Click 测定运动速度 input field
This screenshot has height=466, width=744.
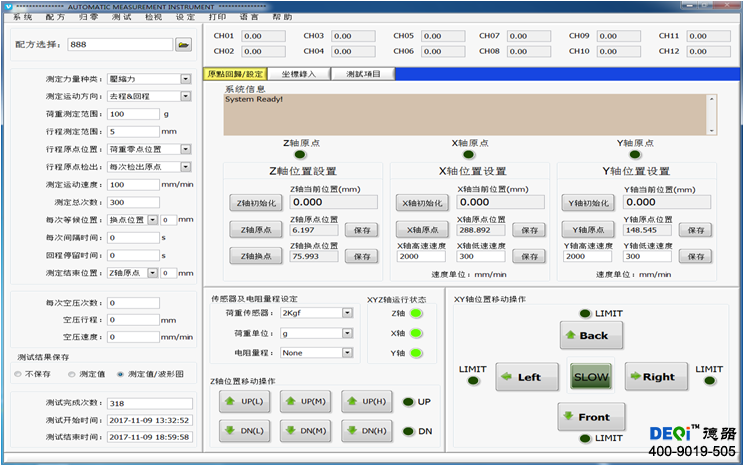coord(133,185)
